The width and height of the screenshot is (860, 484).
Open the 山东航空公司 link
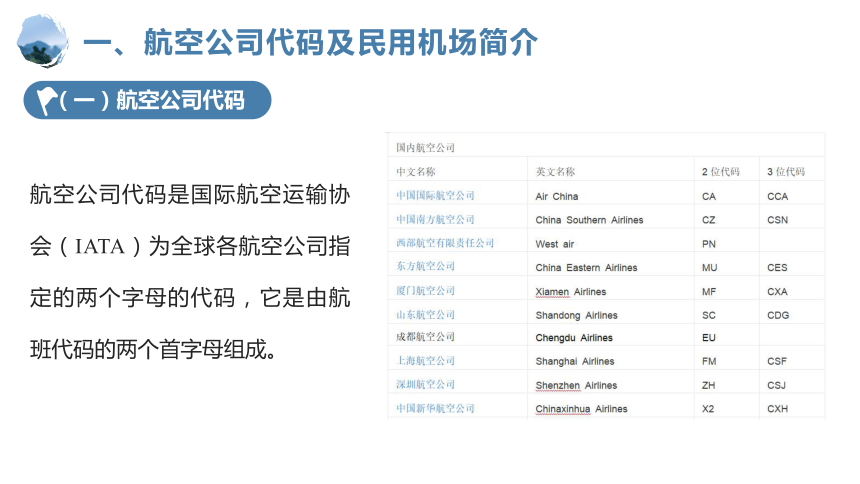tap(425, 315)
